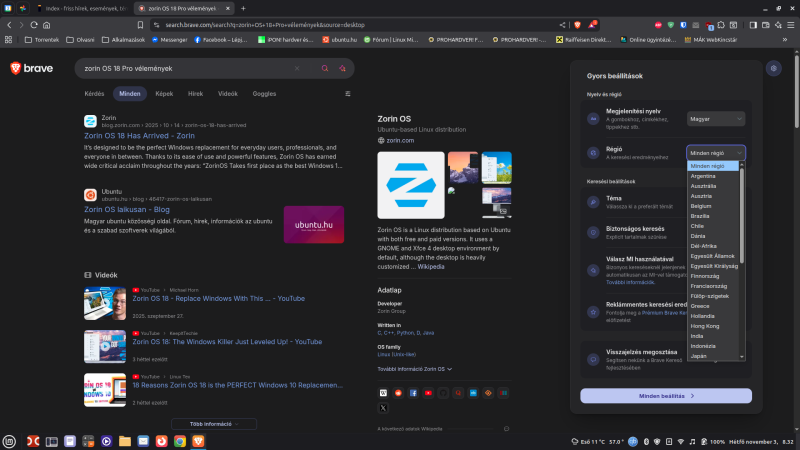Click the Zorin logo image in infobox
The width and height of the screenshot is (800, 450).
411,185
